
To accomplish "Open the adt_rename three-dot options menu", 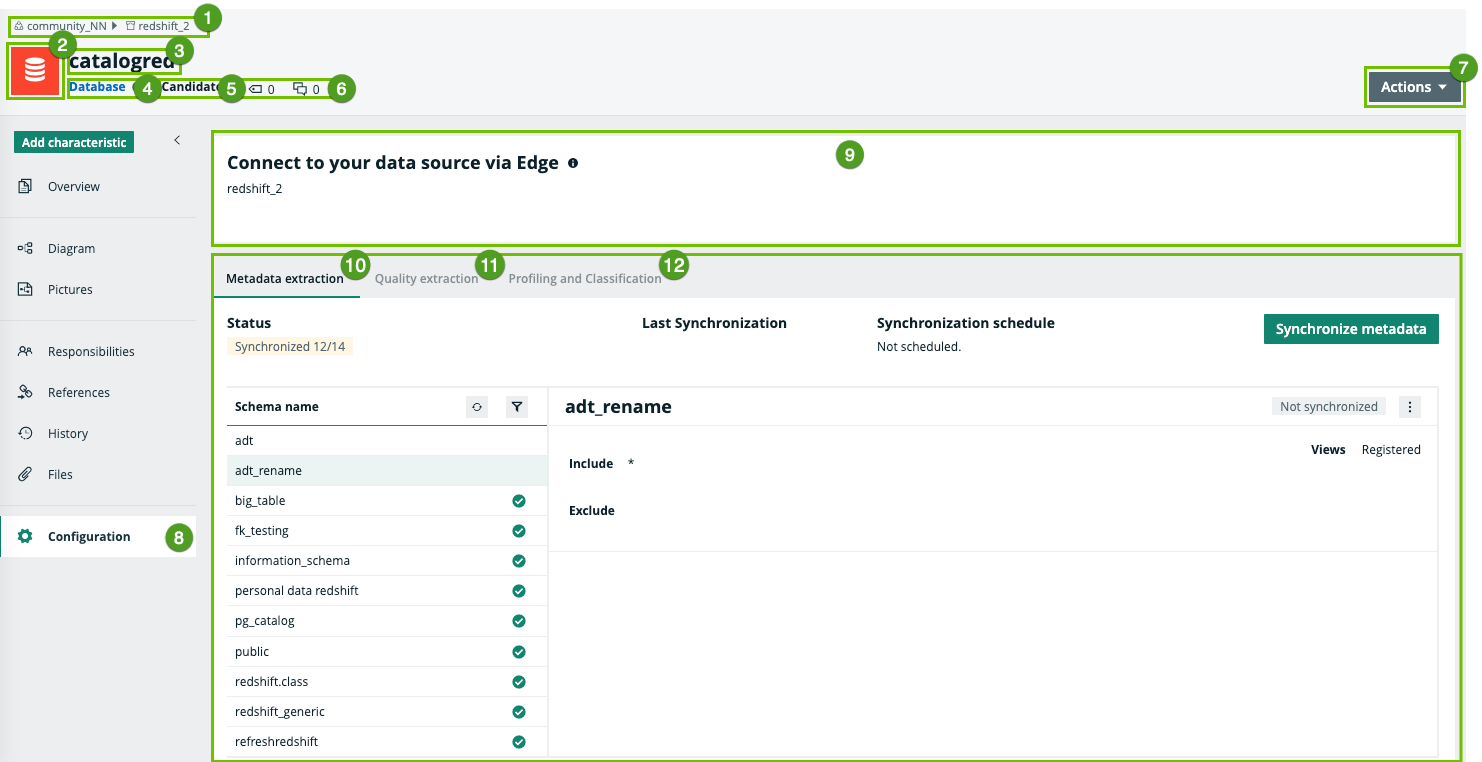I will click(1410, 407).
